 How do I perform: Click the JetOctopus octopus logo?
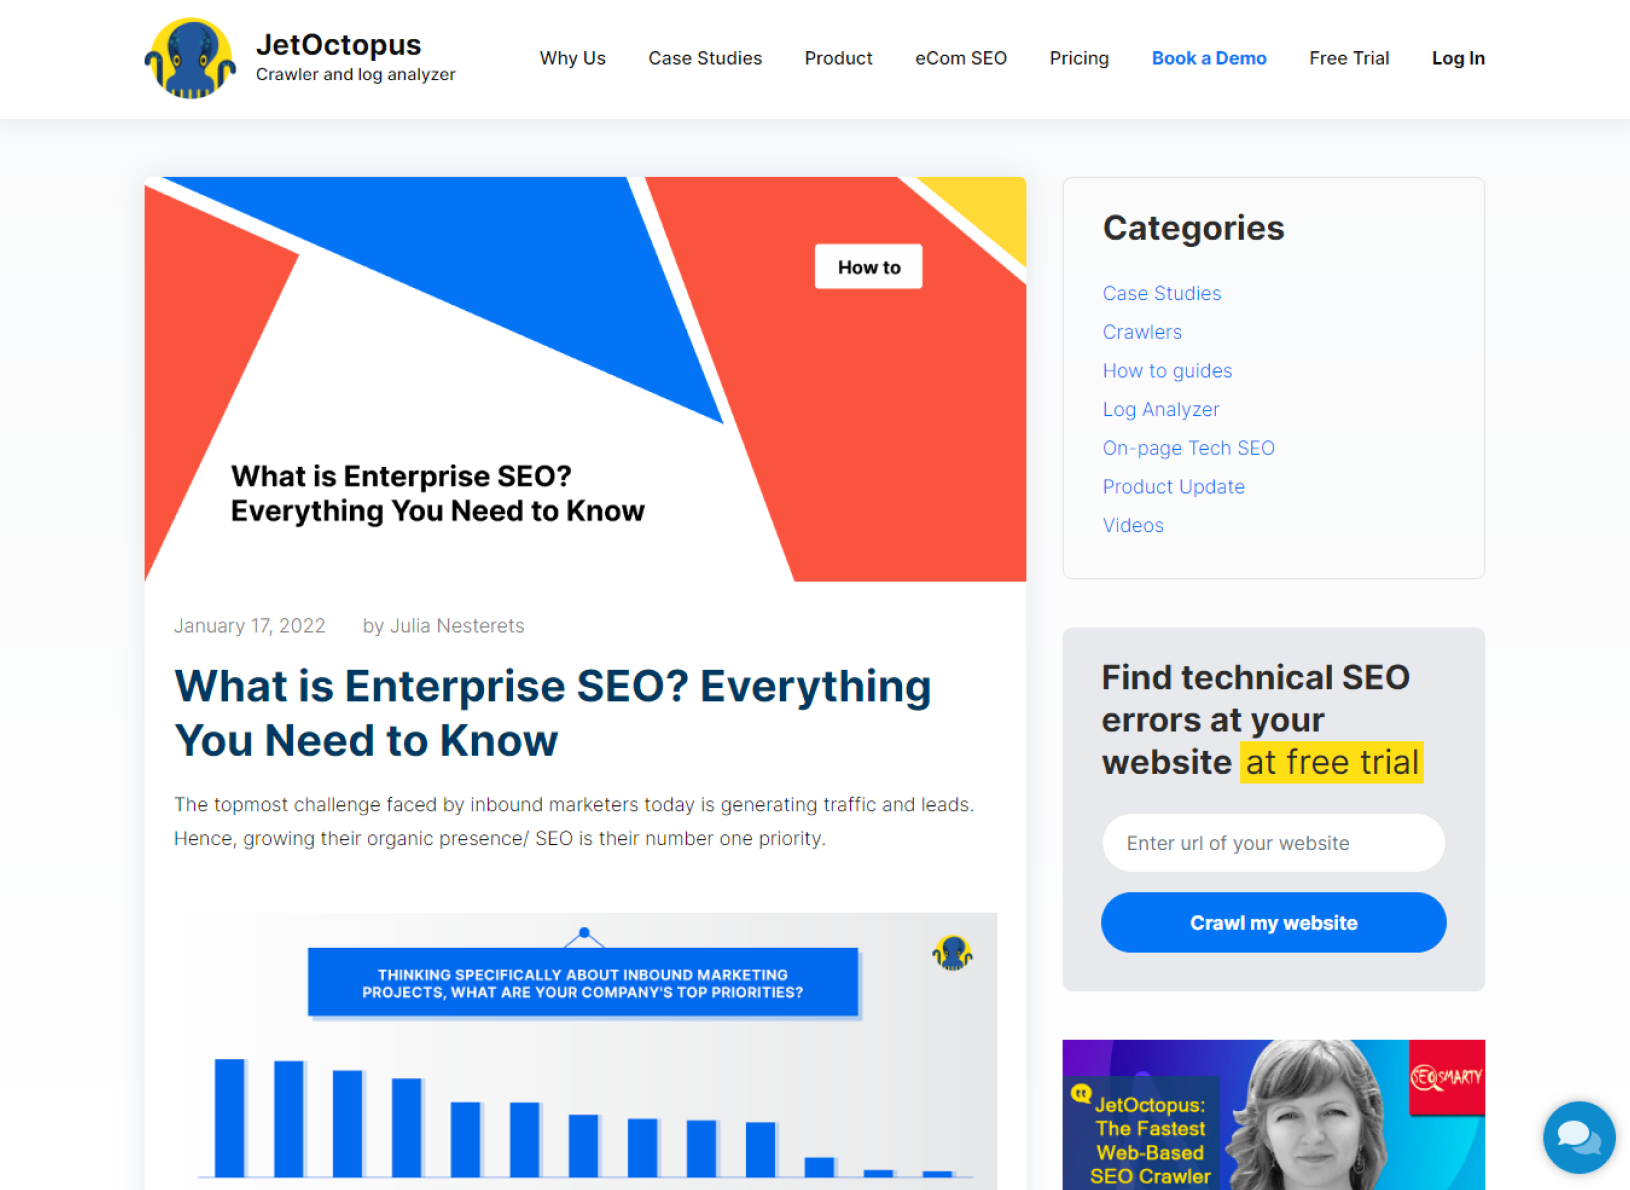(190, 59)
